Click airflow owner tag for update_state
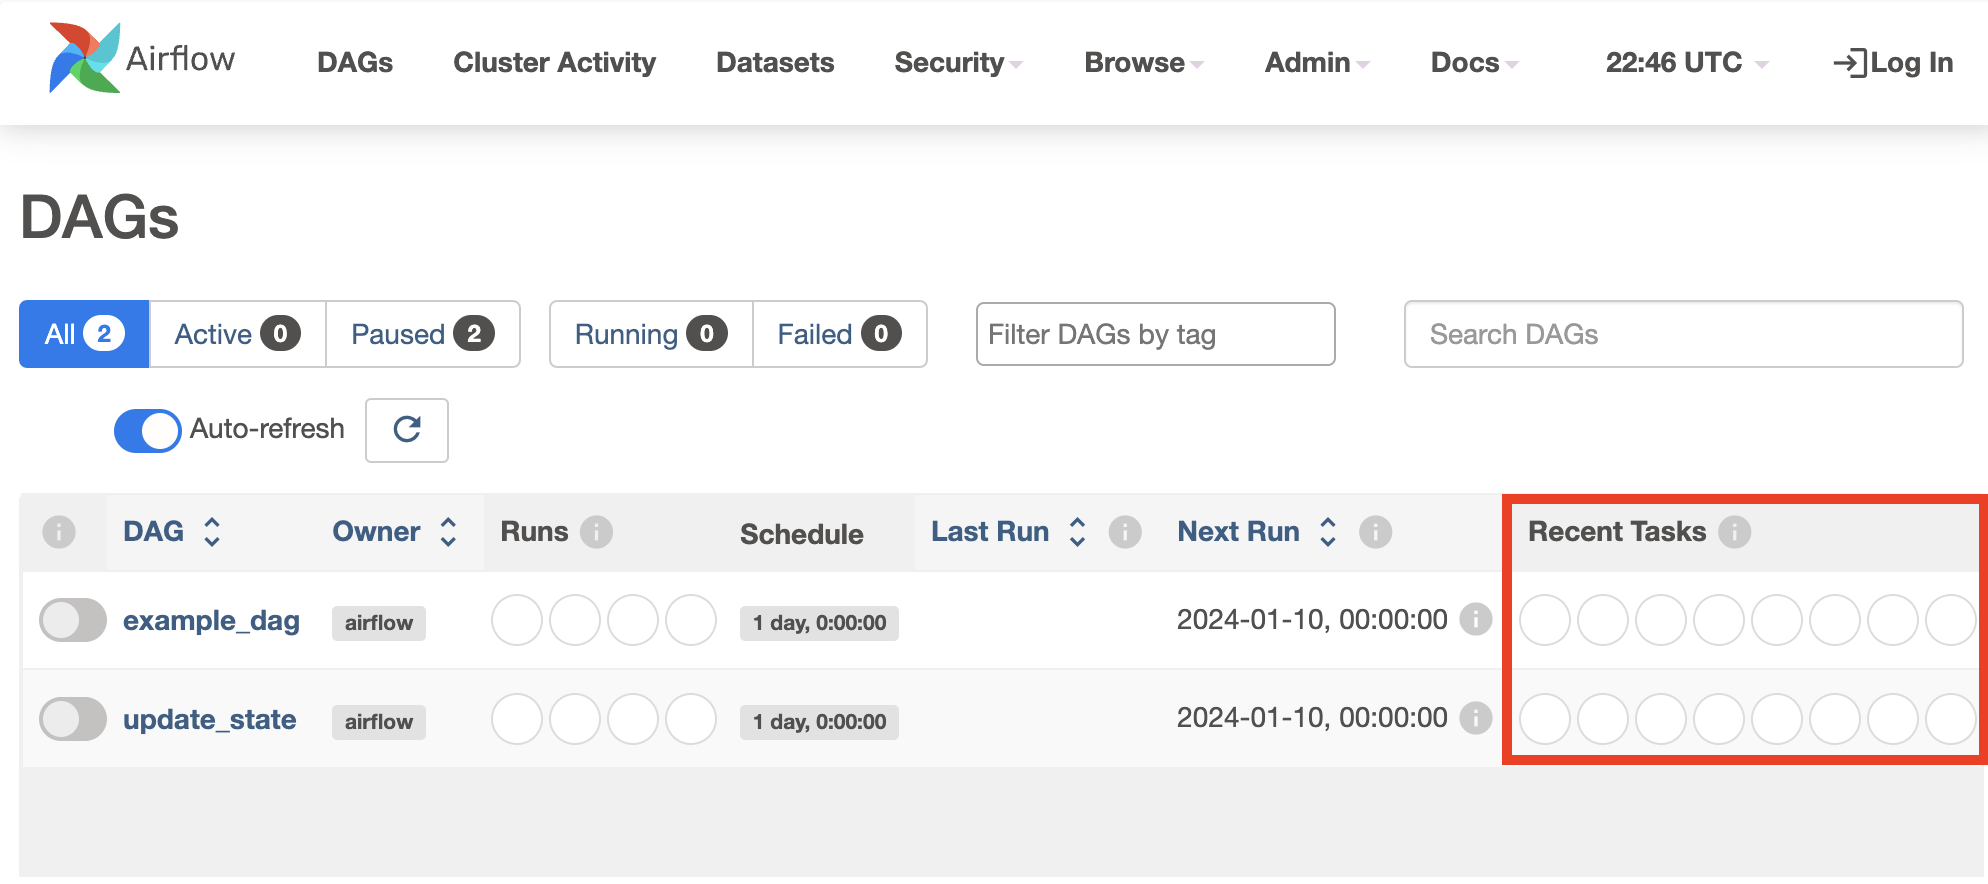1988x884 pixels. pyautogui.click(x=379, y=722)
